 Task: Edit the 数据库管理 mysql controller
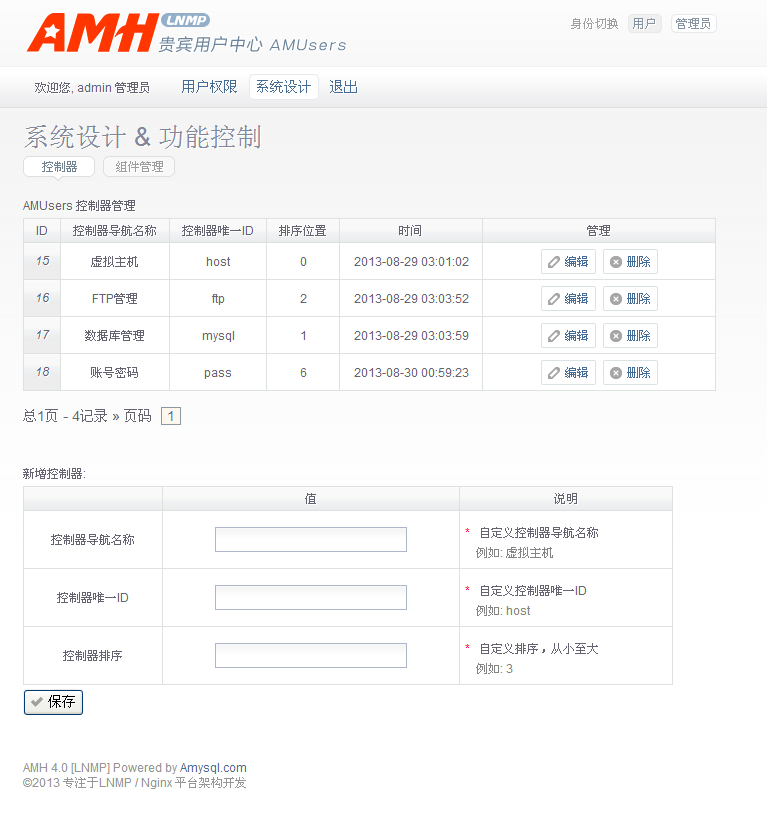pos(568,336)
